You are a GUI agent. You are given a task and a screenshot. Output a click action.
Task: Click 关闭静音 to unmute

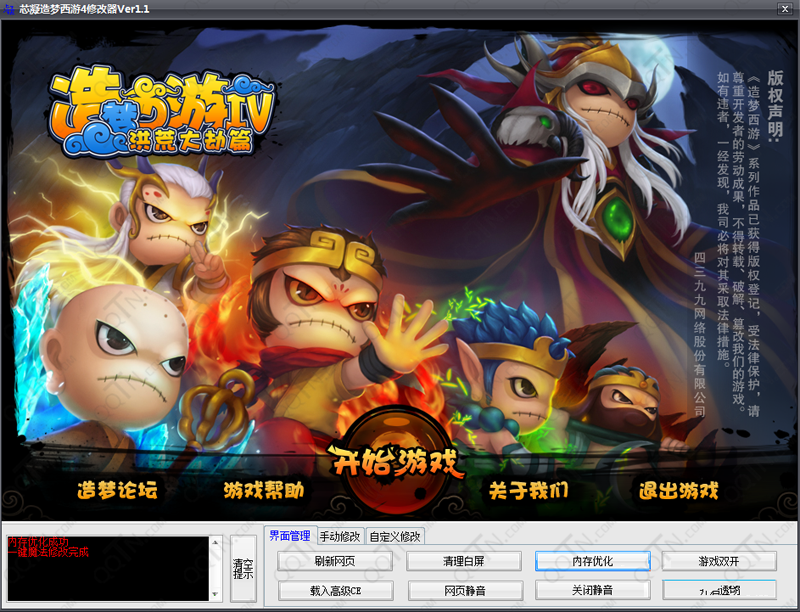(x=592, y=590)
